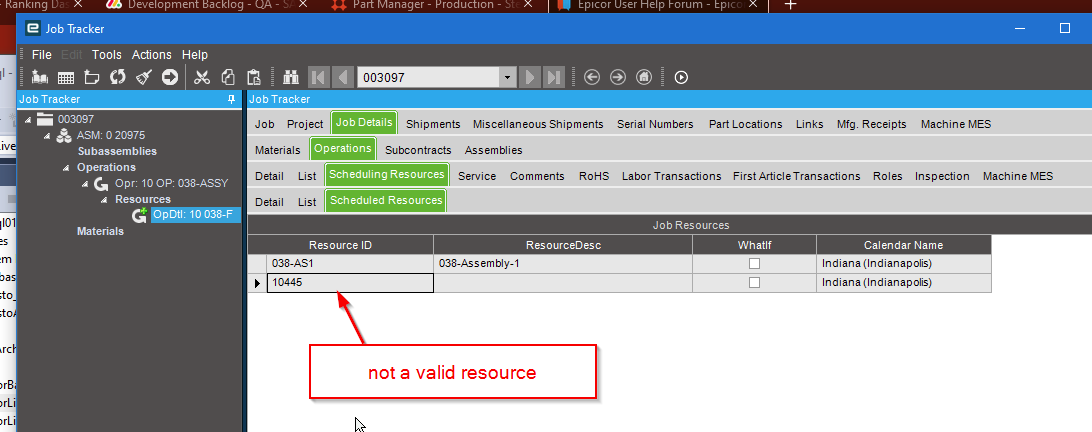Go to previous record navigation button
Screen dimensions: 1092x432
(343, 77)
